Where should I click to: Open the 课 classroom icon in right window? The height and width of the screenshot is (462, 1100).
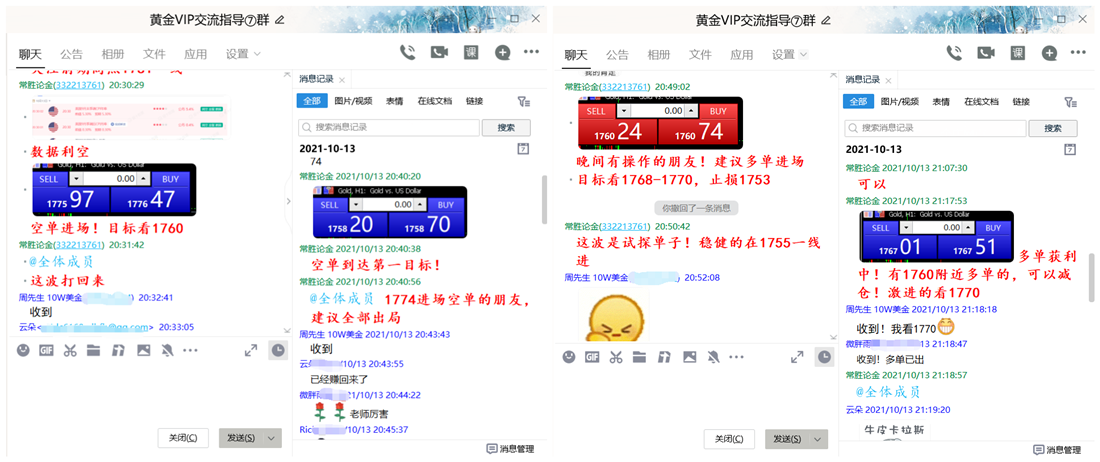[1018, 52]
